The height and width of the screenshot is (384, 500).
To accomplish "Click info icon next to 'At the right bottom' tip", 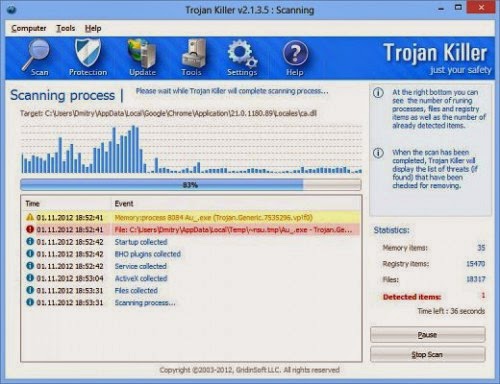I will click(x=378, y=93).
